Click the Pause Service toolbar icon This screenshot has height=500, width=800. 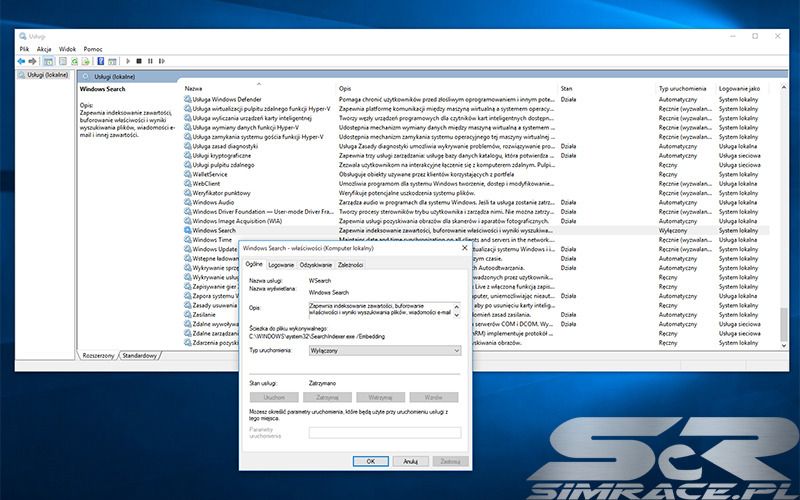pos(150,61)
